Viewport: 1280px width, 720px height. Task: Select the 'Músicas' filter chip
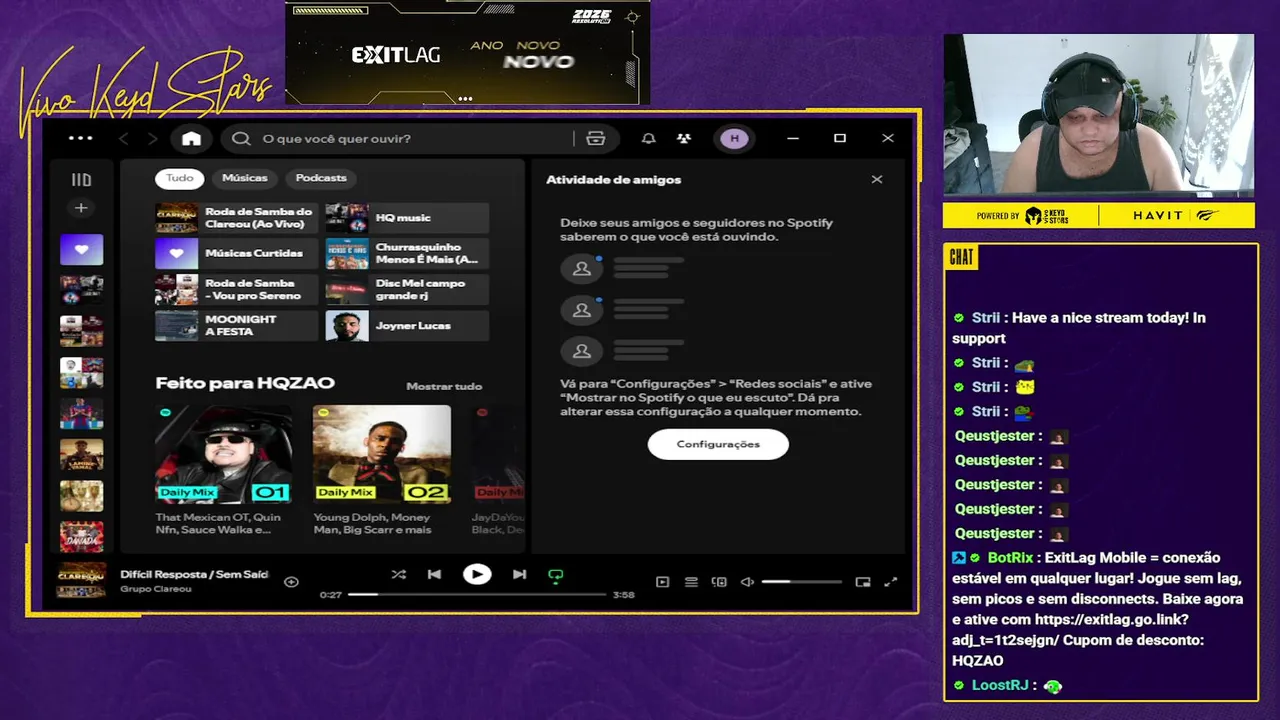coord(245,178)
